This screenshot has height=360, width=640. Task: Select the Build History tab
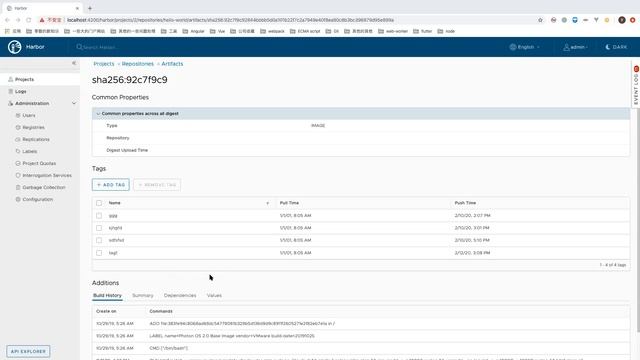[x=107, y=295]
